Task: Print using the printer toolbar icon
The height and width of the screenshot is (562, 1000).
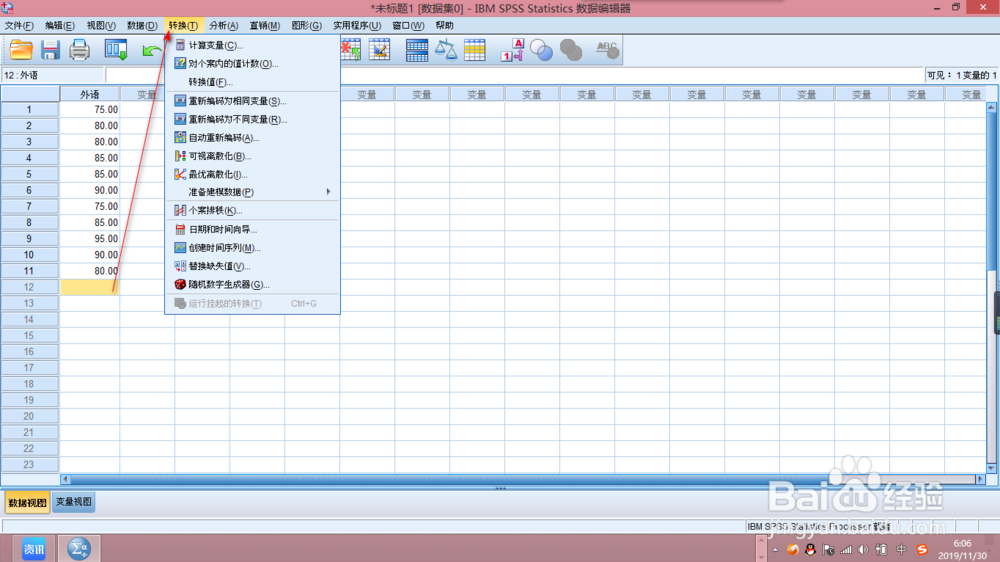Action: 80,50
